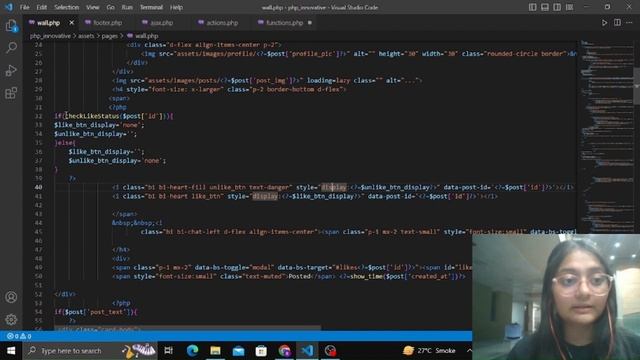Open the Help menu
Screen dimensions: 640x360
click(176, 7)
